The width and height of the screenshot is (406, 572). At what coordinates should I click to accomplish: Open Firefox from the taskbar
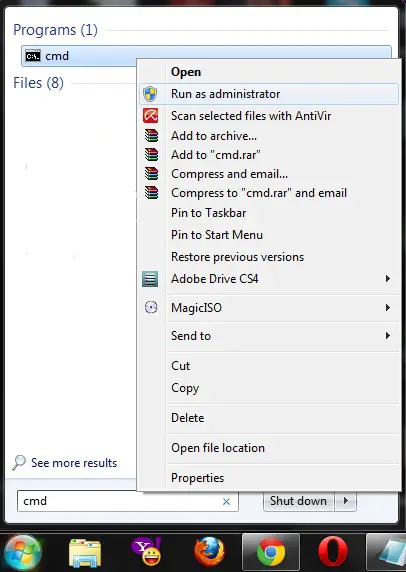209,552
